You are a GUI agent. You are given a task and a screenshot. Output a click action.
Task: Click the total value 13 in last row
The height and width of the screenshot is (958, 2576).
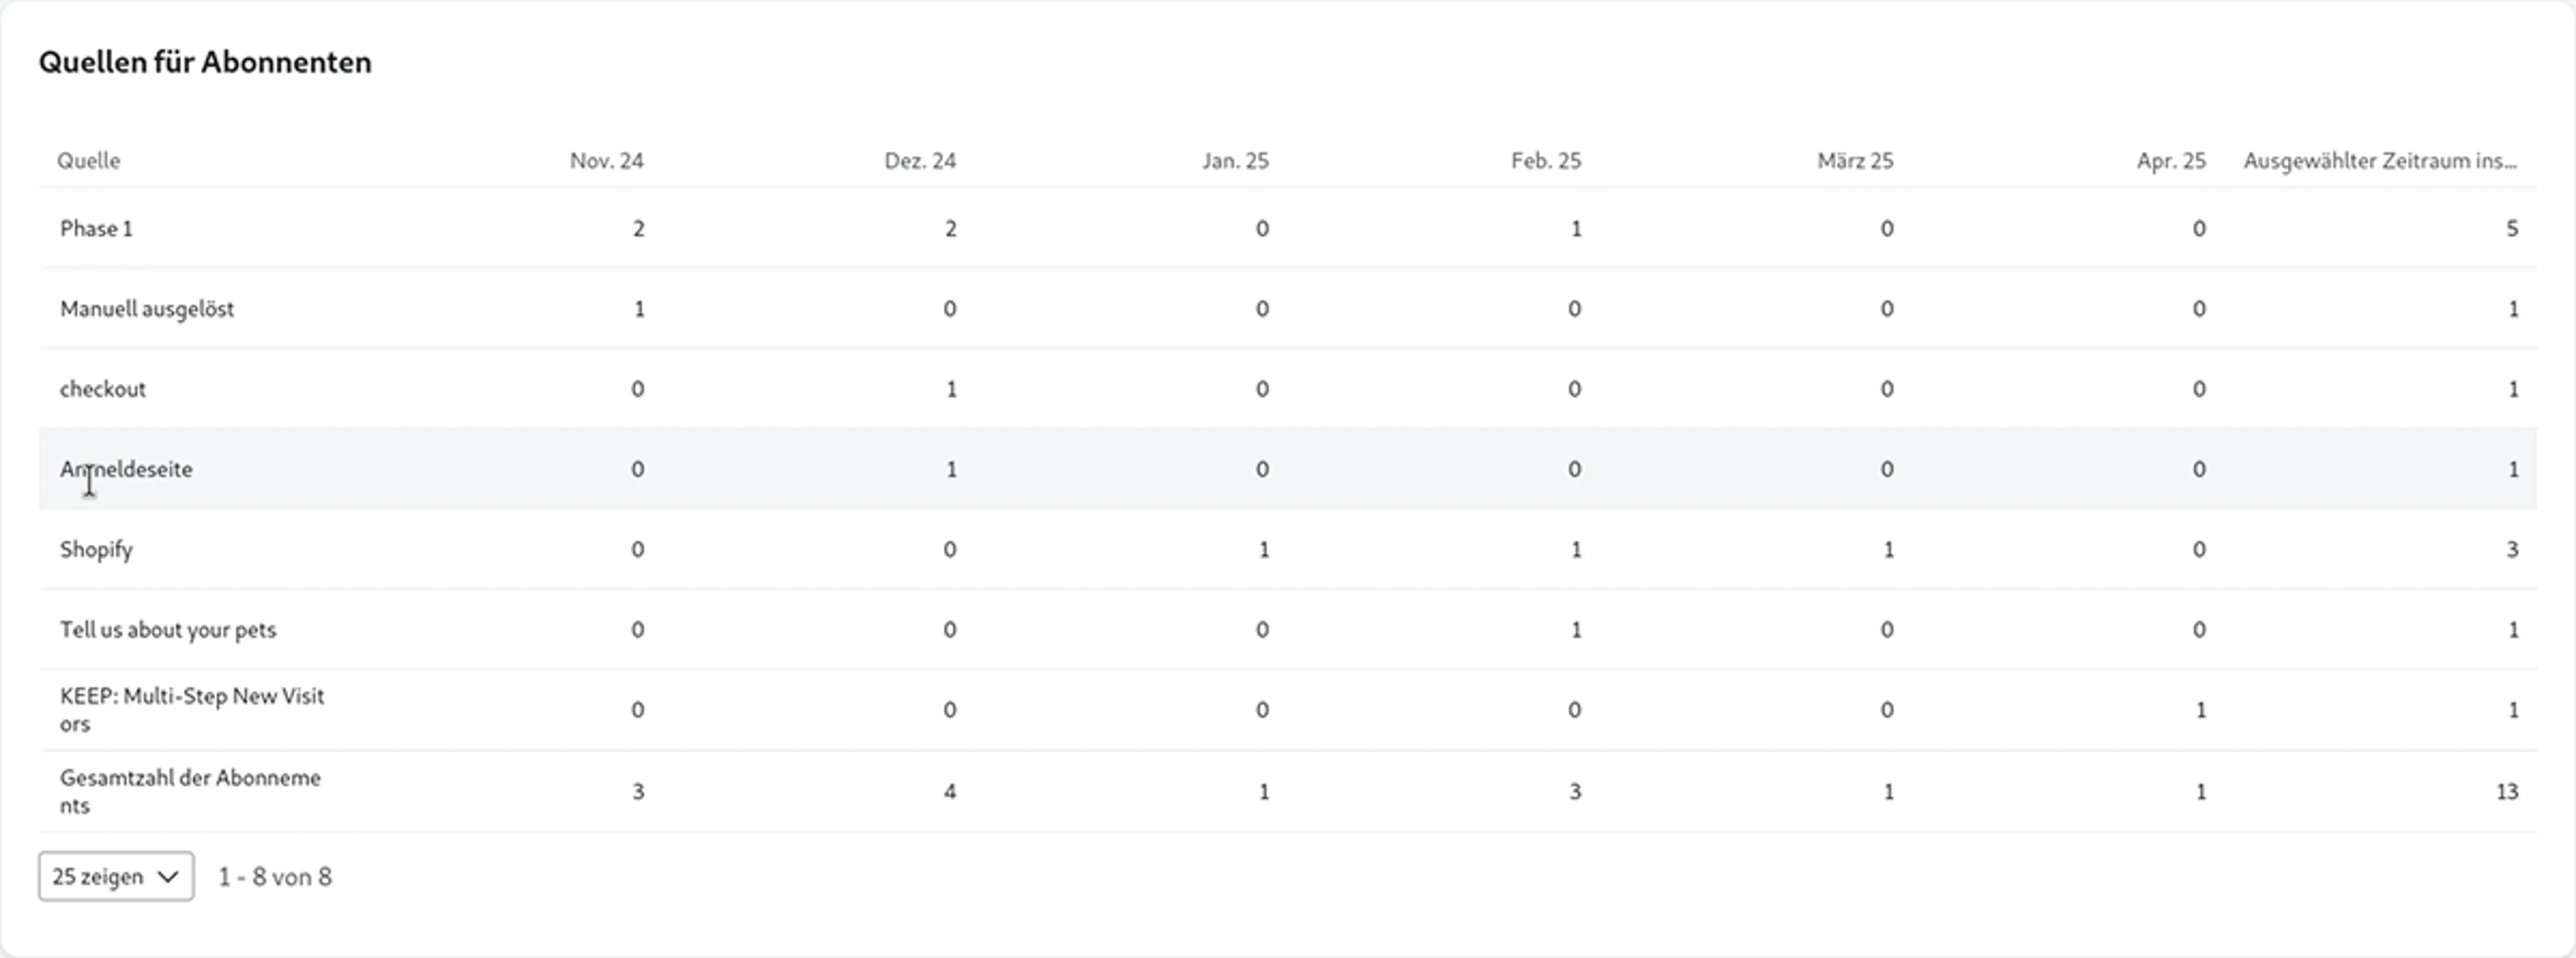click(x=2506, y=792)
